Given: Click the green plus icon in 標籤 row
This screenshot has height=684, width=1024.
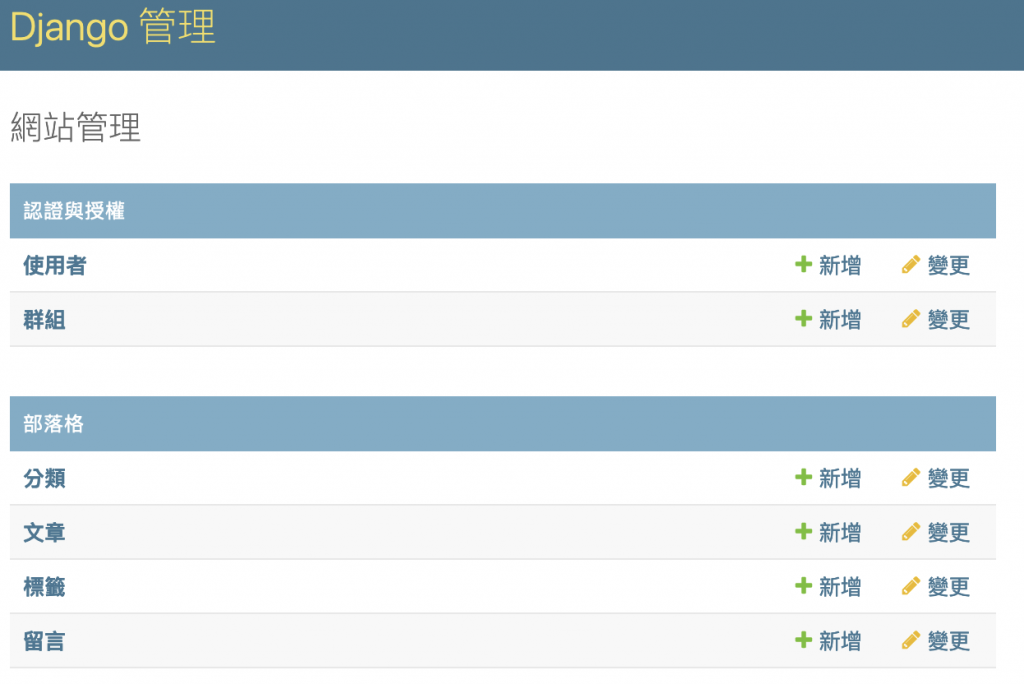Looking at the screenshot, I should click(803, 586).
